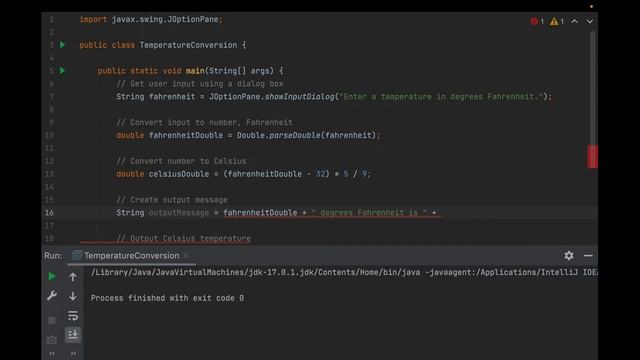Image resolution: width=640 pixels, height=360 pixels.
Task: Click line number 16 in gutter
Action: 49,213
